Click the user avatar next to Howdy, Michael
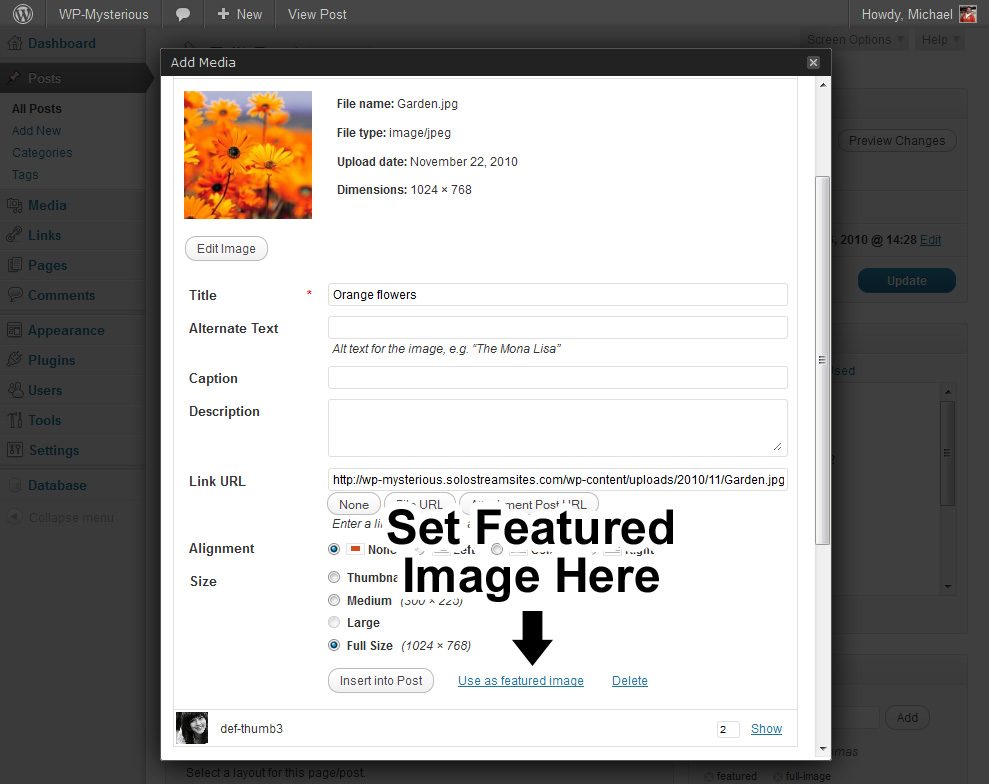Viewport: 989px width, 784px height. [968, 14]
